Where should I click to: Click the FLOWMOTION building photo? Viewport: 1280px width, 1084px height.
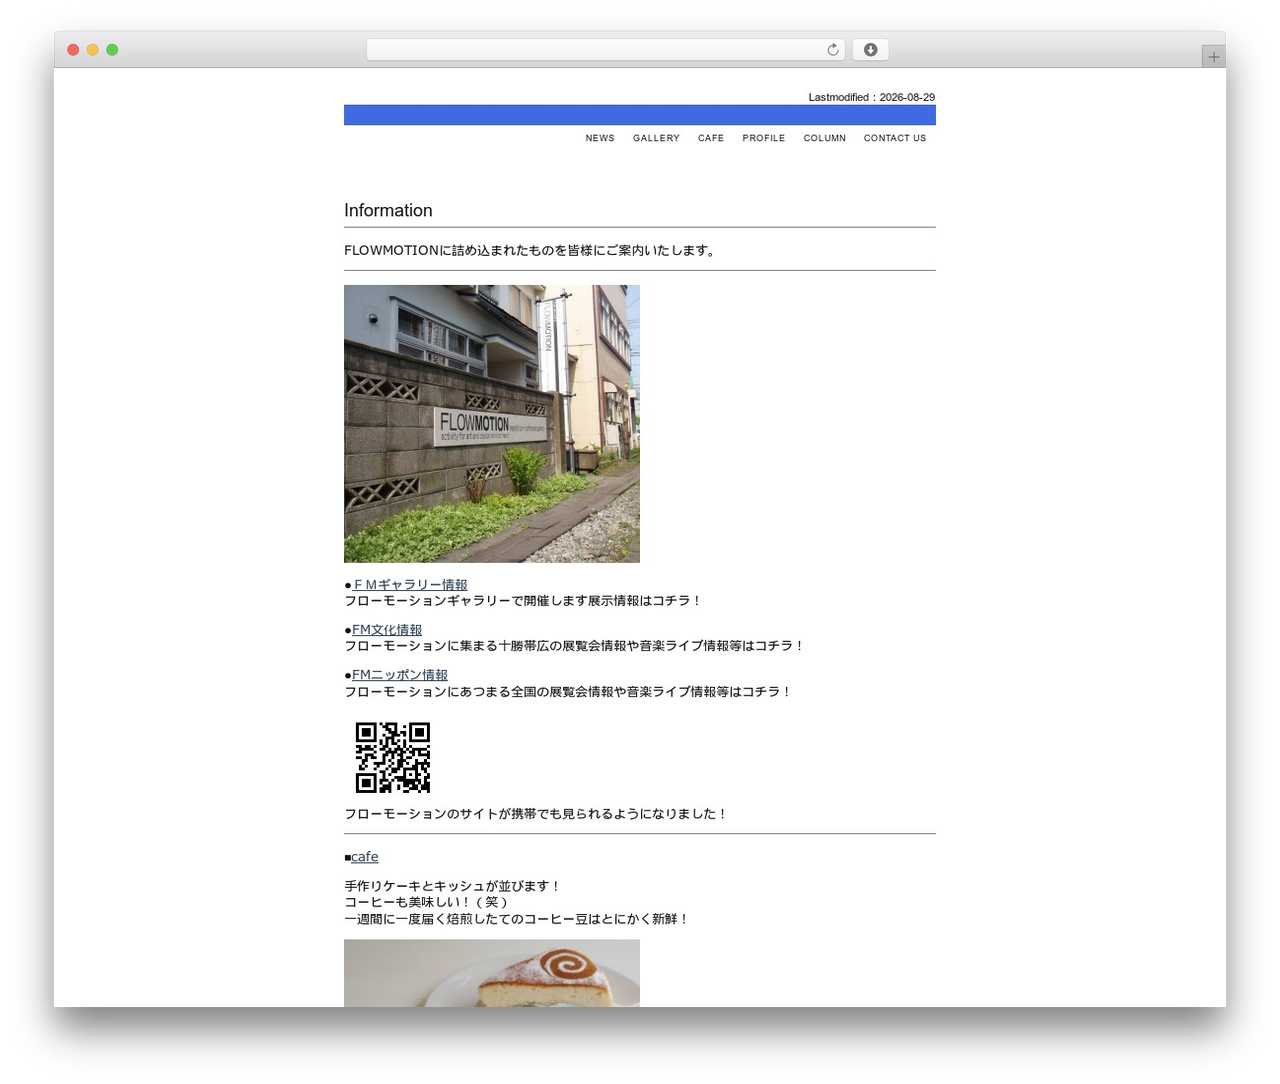(492, 424)
